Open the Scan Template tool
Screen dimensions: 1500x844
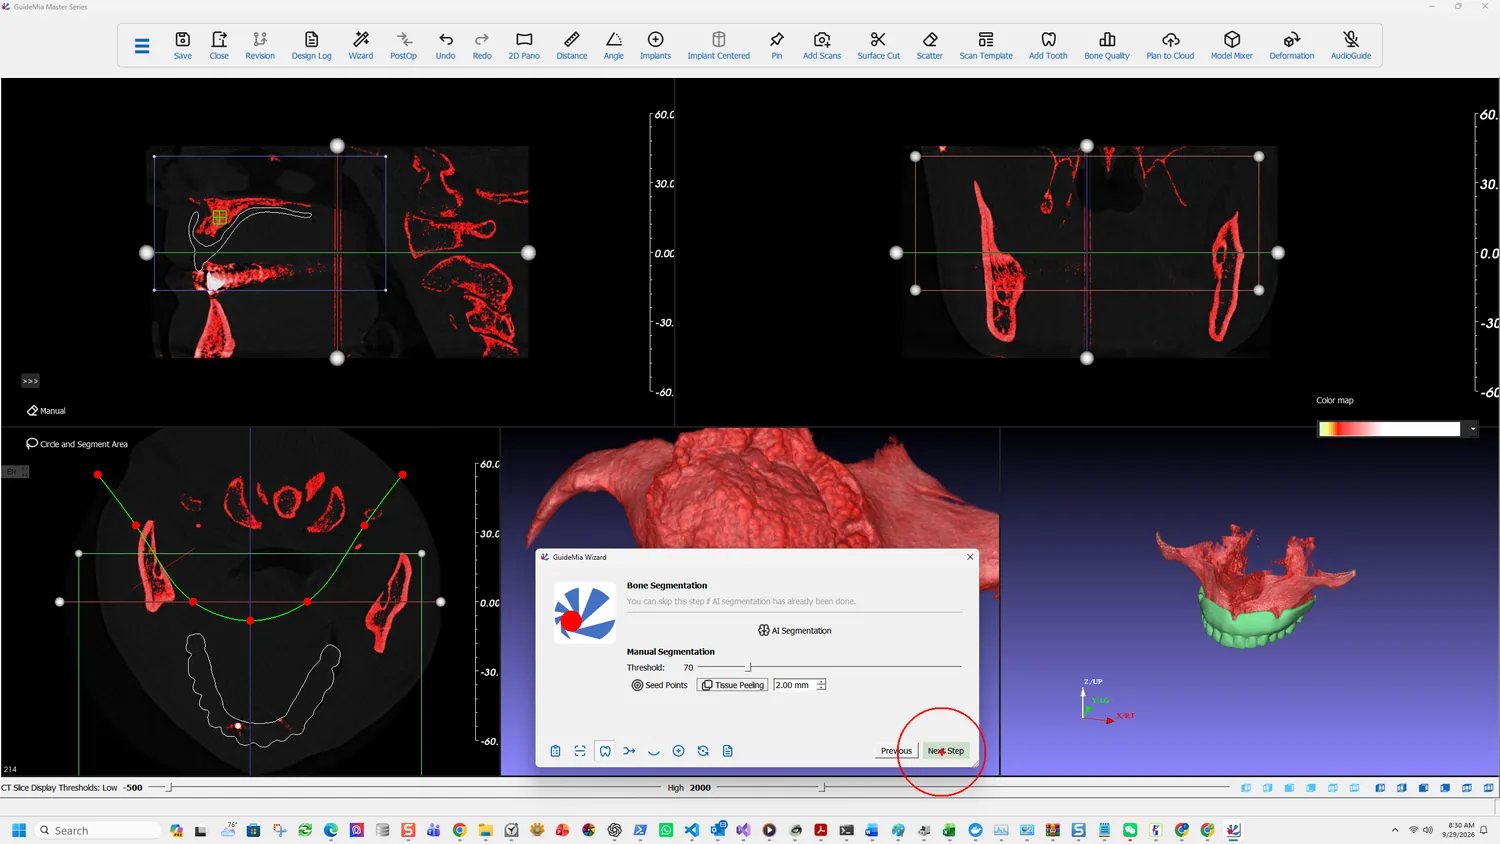(x=986, y=45)
